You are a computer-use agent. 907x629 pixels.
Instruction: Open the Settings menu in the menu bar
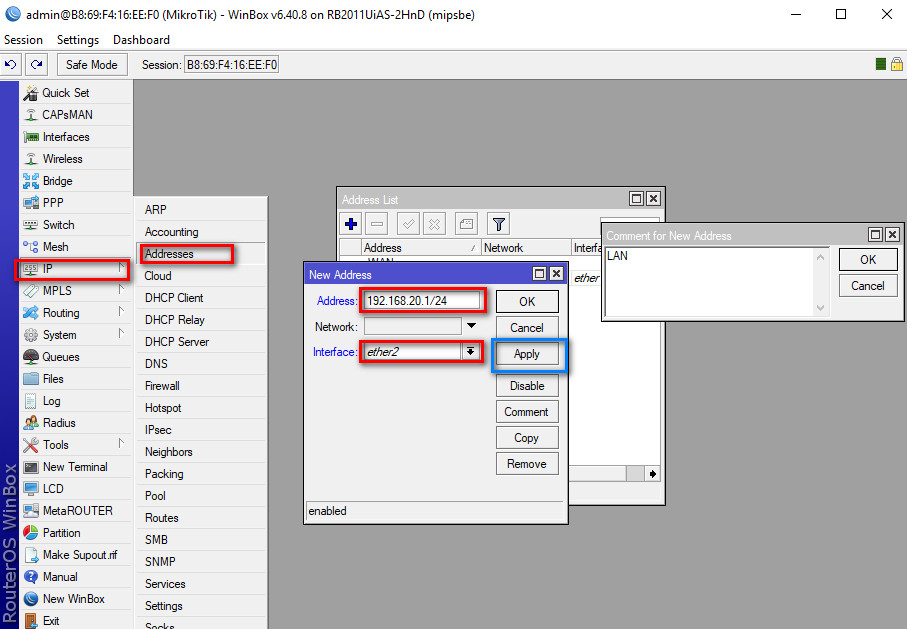78,40
